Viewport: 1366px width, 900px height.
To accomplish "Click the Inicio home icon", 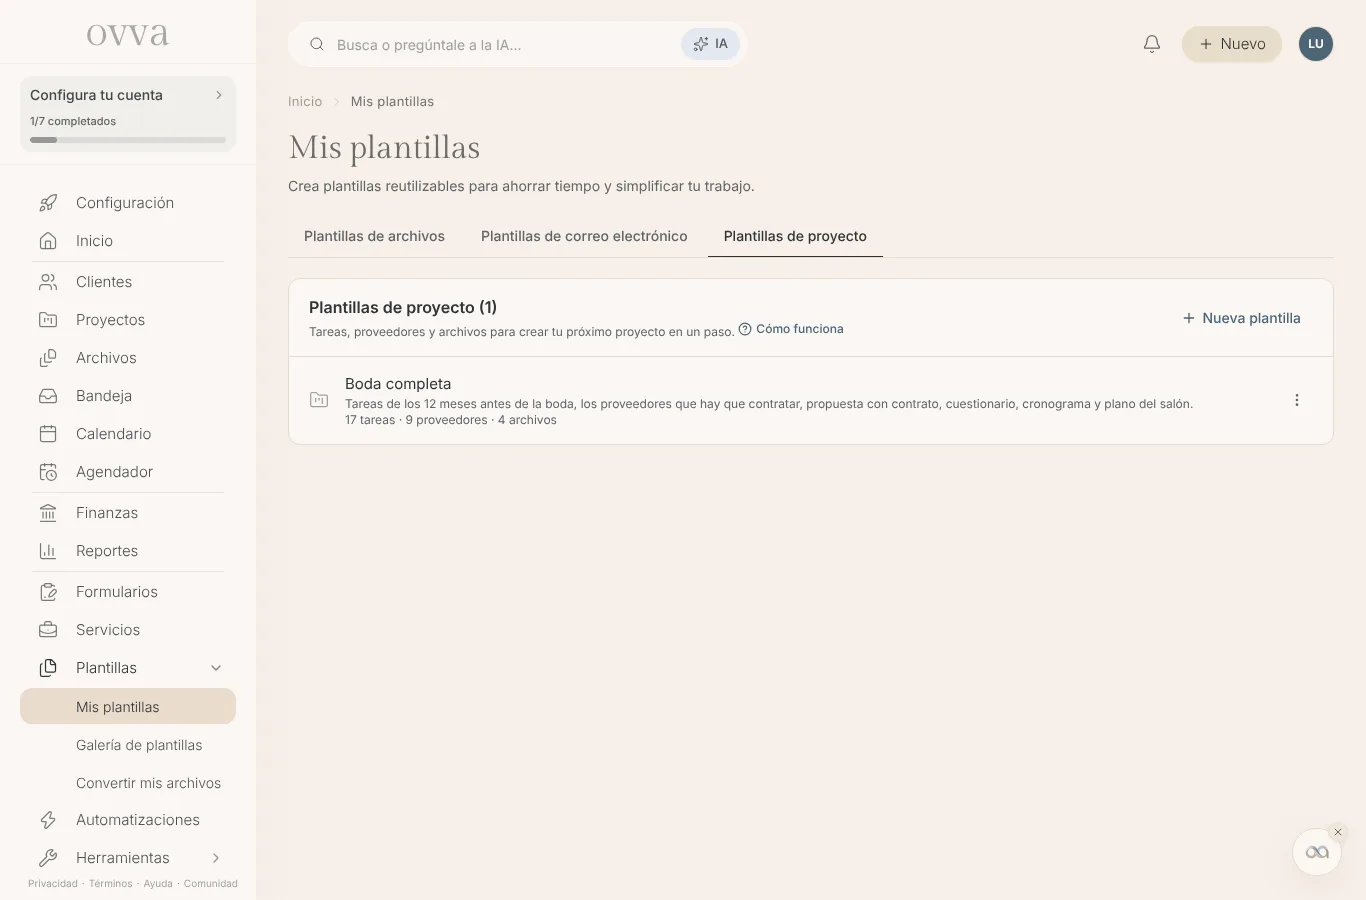I will coord(48,241).
